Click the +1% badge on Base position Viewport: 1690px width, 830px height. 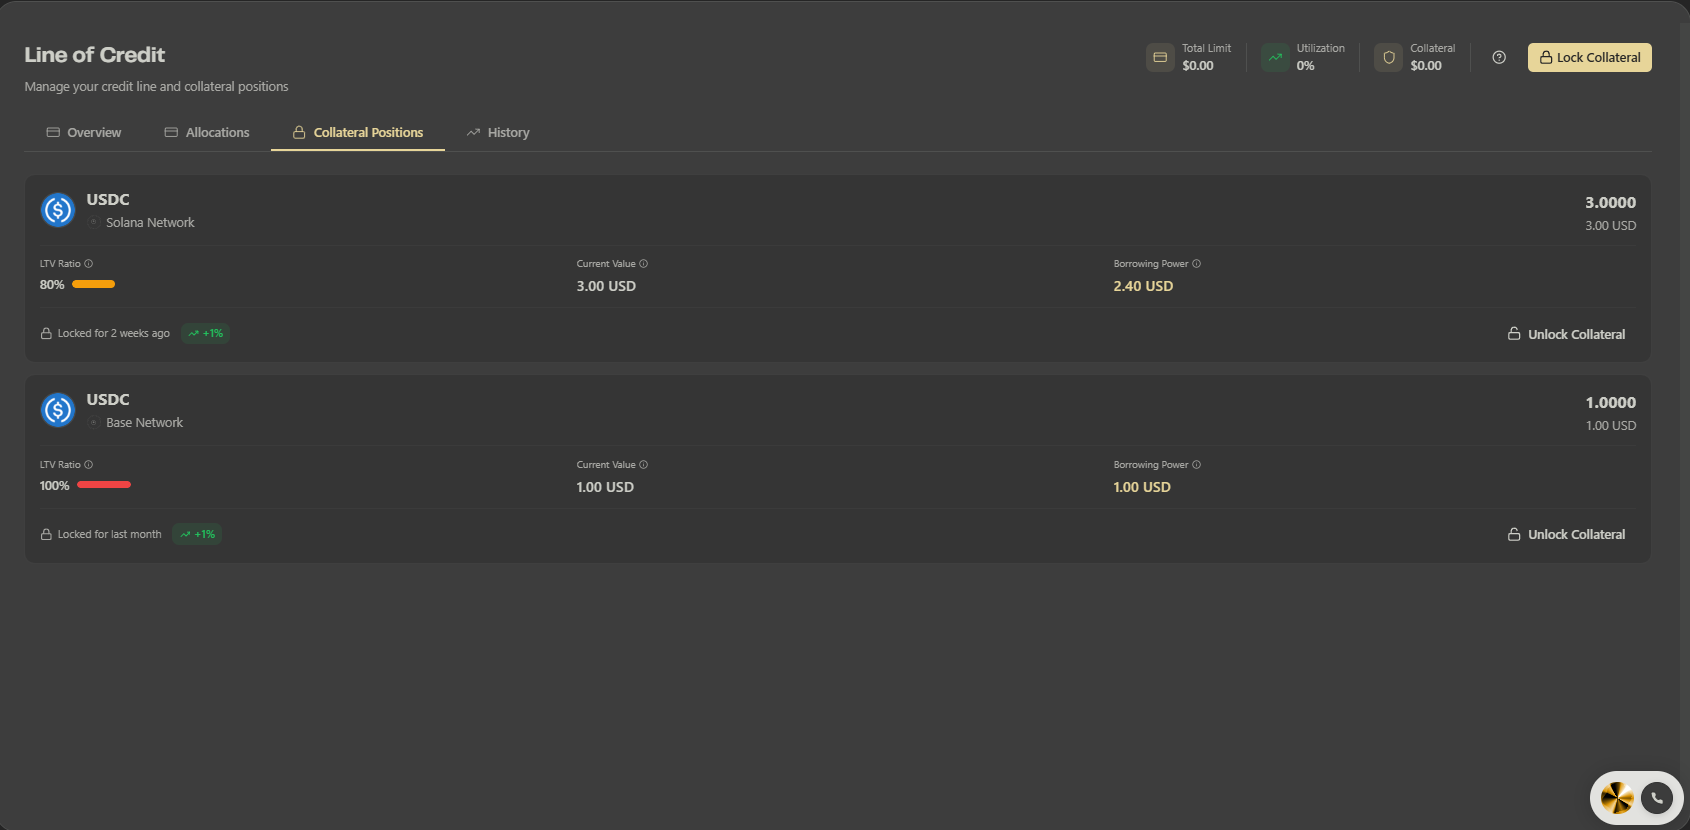(x=197, y=534)
